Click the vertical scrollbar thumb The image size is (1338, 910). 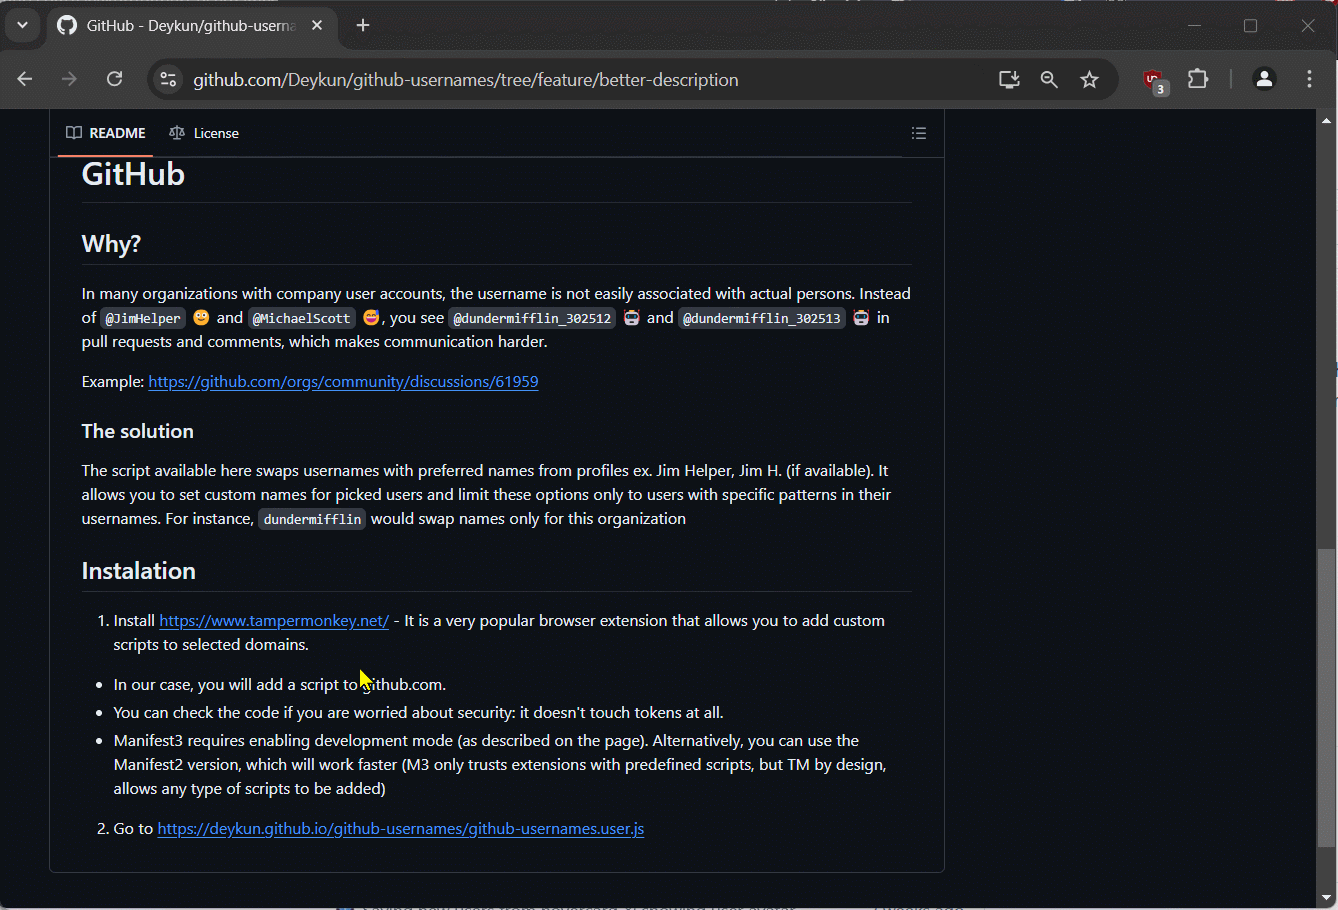coord(1326,697)
